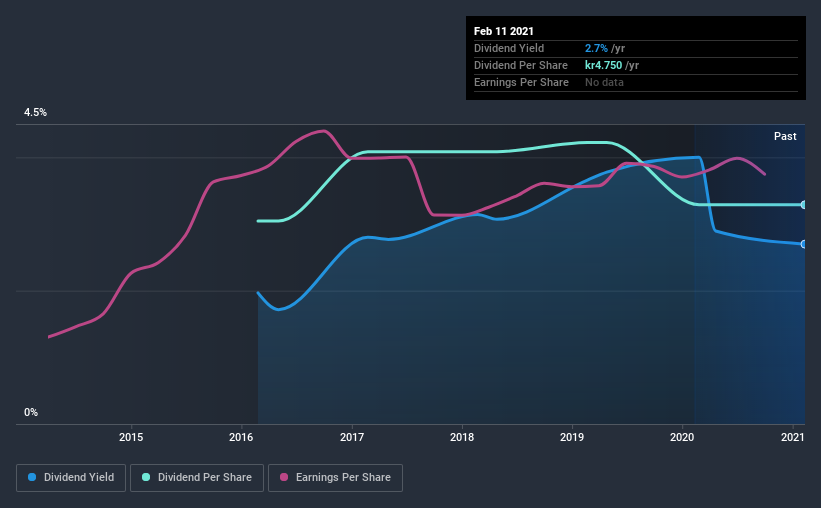Click the Dividend Per Share line end marker
The width and height of the screenshot is (821, 508).
click(x=803, y=205)
